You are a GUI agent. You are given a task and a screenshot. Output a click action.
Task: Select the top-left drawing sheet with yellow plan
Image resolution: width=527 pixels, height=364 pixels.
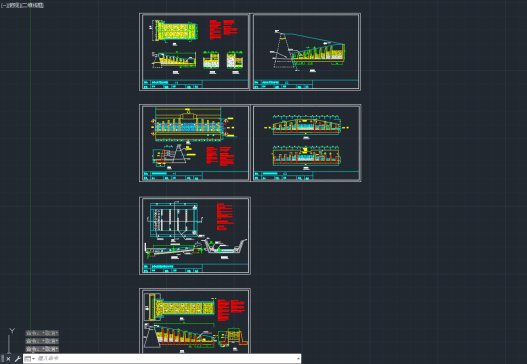pos(195,52)
